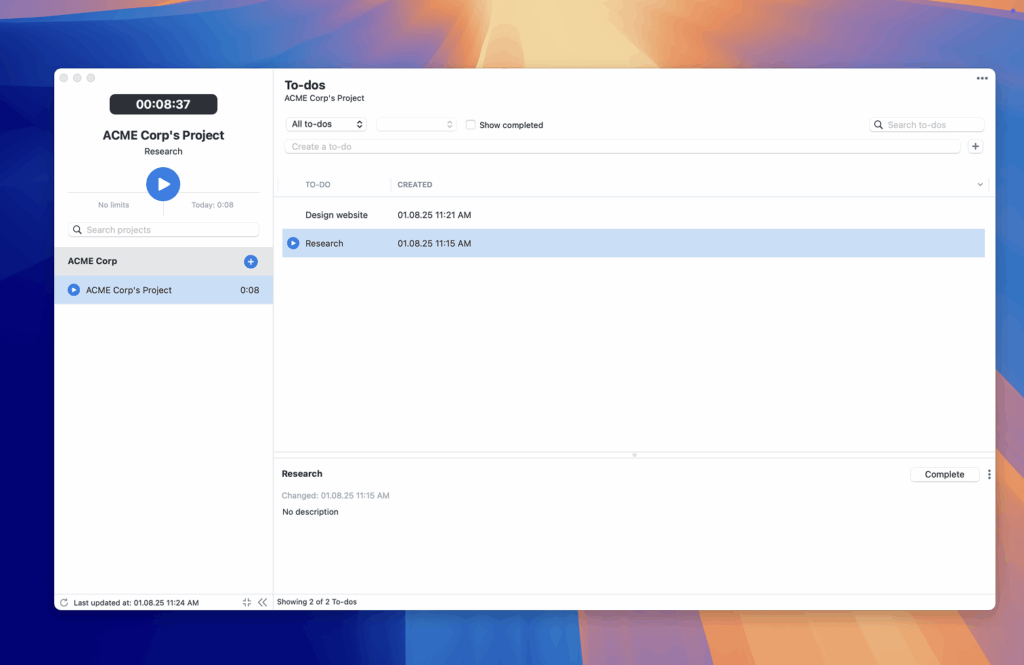This screenshot has width=1024, height=665.
Task: Focus the Search projects field
Action: pyautogui.click(x=163, y=230)
